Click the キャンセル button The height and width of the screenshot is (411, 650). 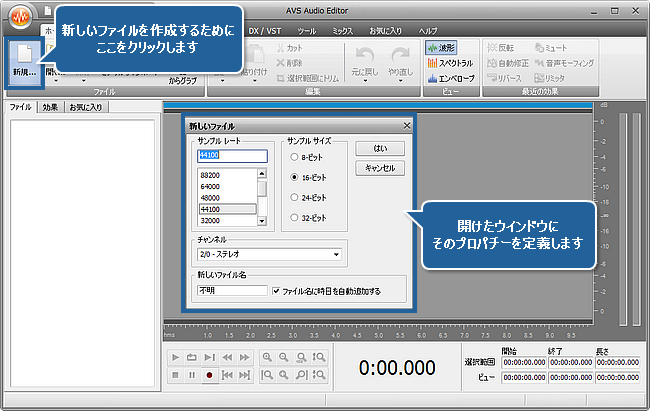pyautogui.click(x=380, y=168)
